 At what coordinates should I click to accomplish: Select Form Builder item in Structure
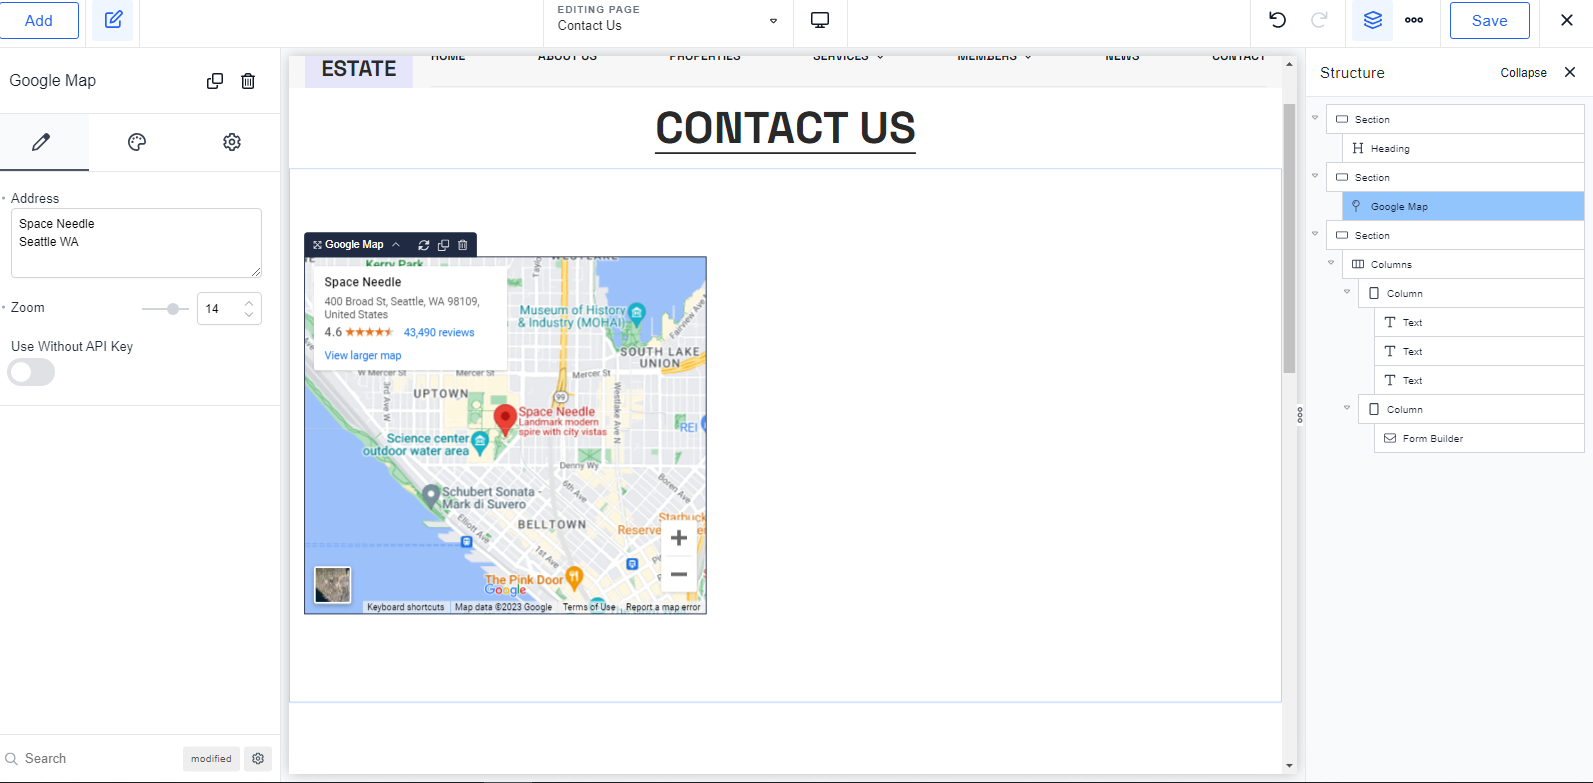tap(1479, 438)
